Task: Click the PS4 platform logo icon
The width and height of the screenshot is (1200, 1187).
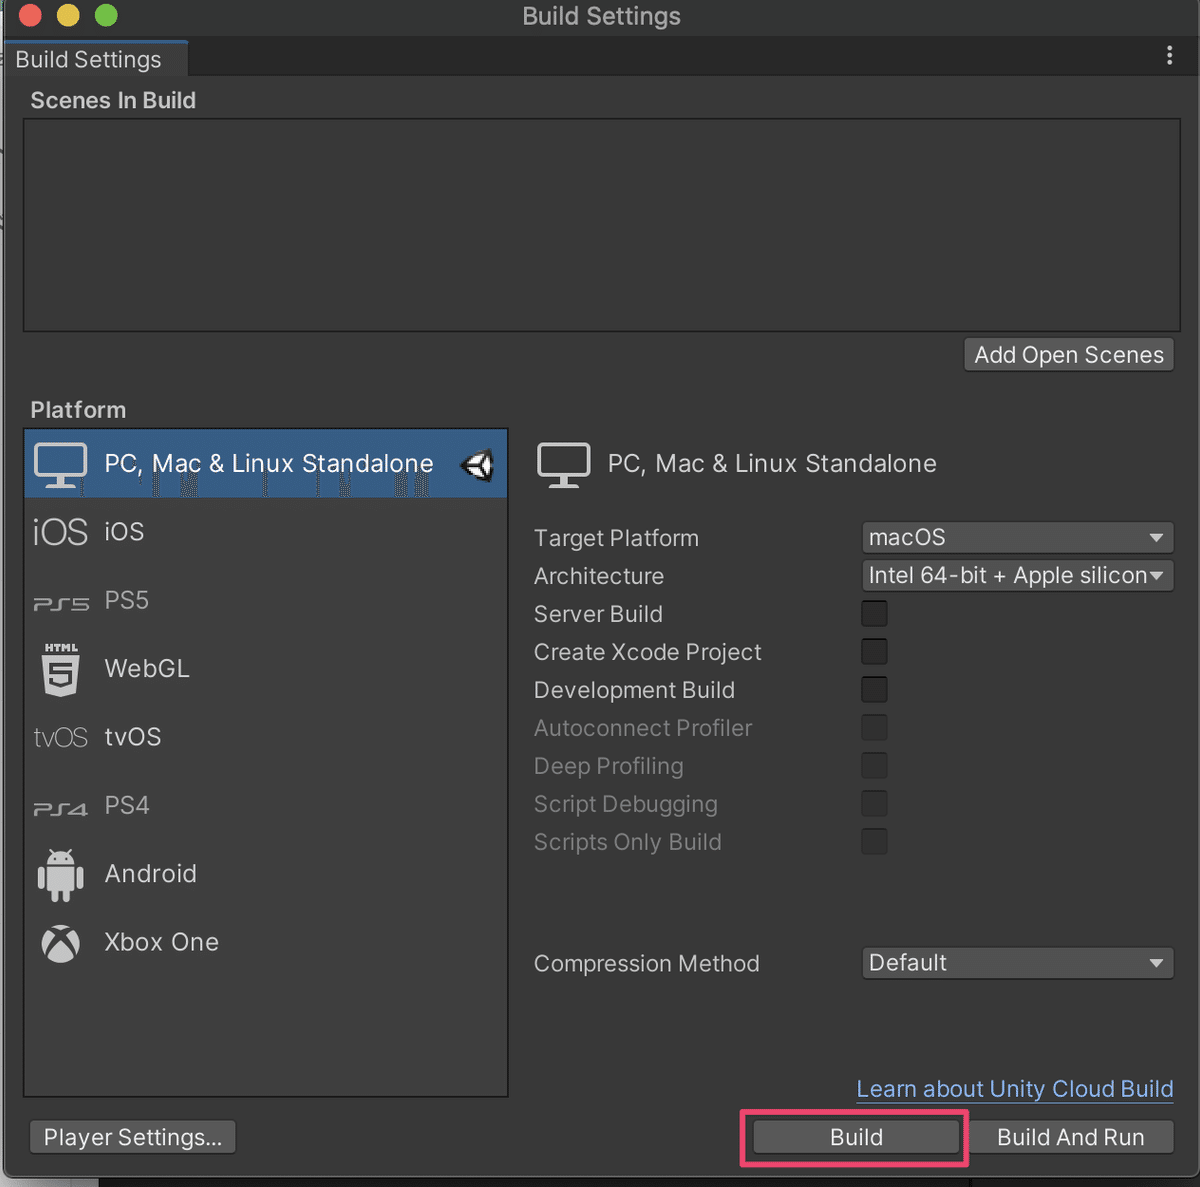Action: point(60,808)
